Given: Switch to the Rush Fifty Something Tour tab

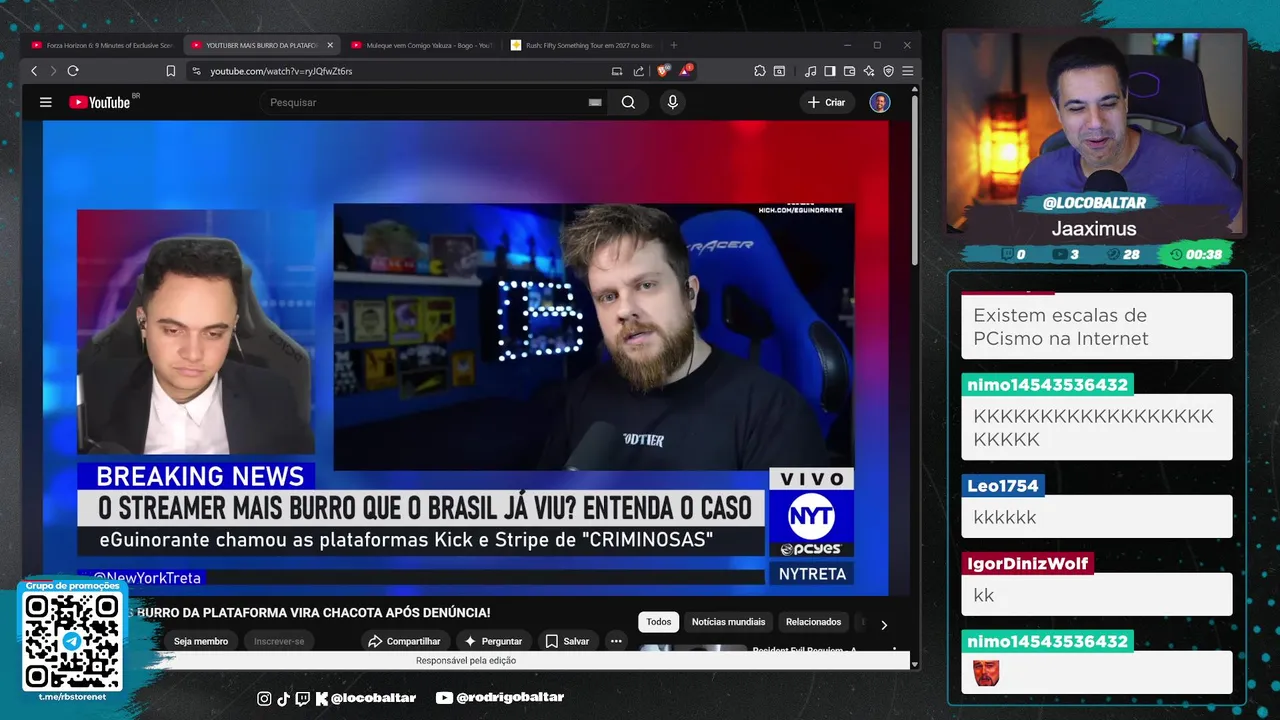Looking at the screenshot, I should click(x=581, y=45).
